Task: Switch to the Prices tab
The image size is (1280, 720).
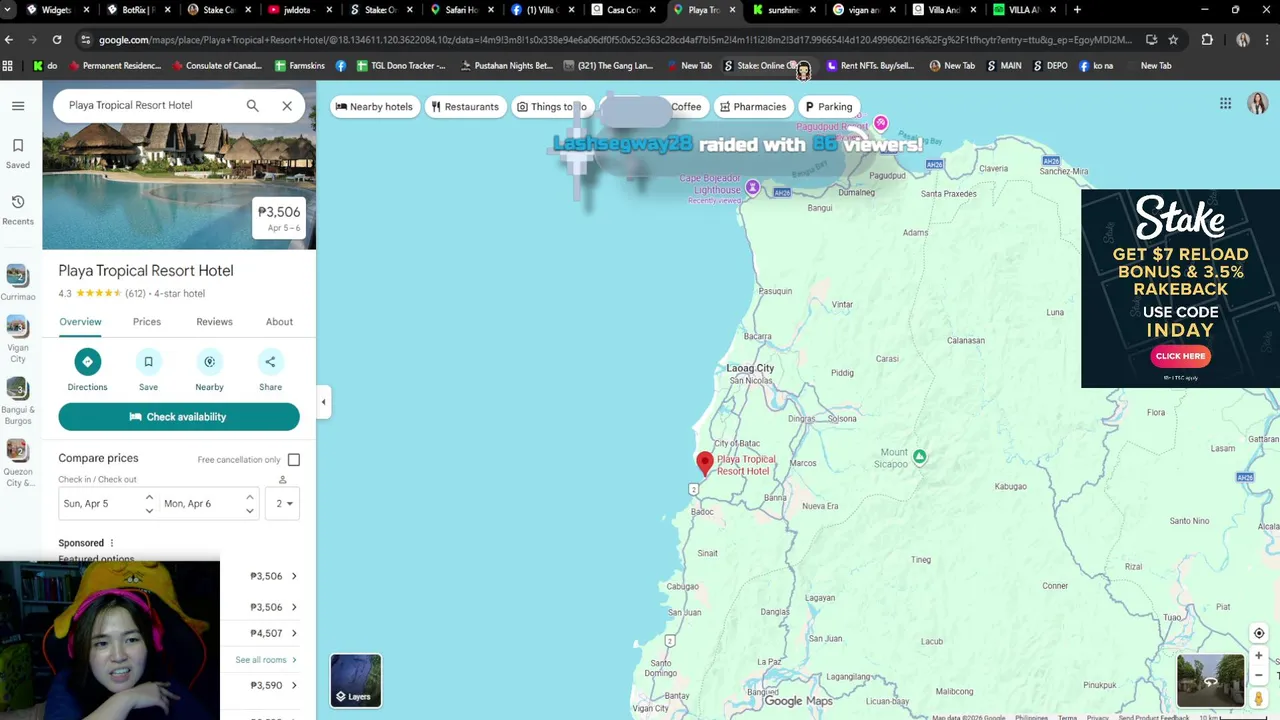Action: [147, 322]
